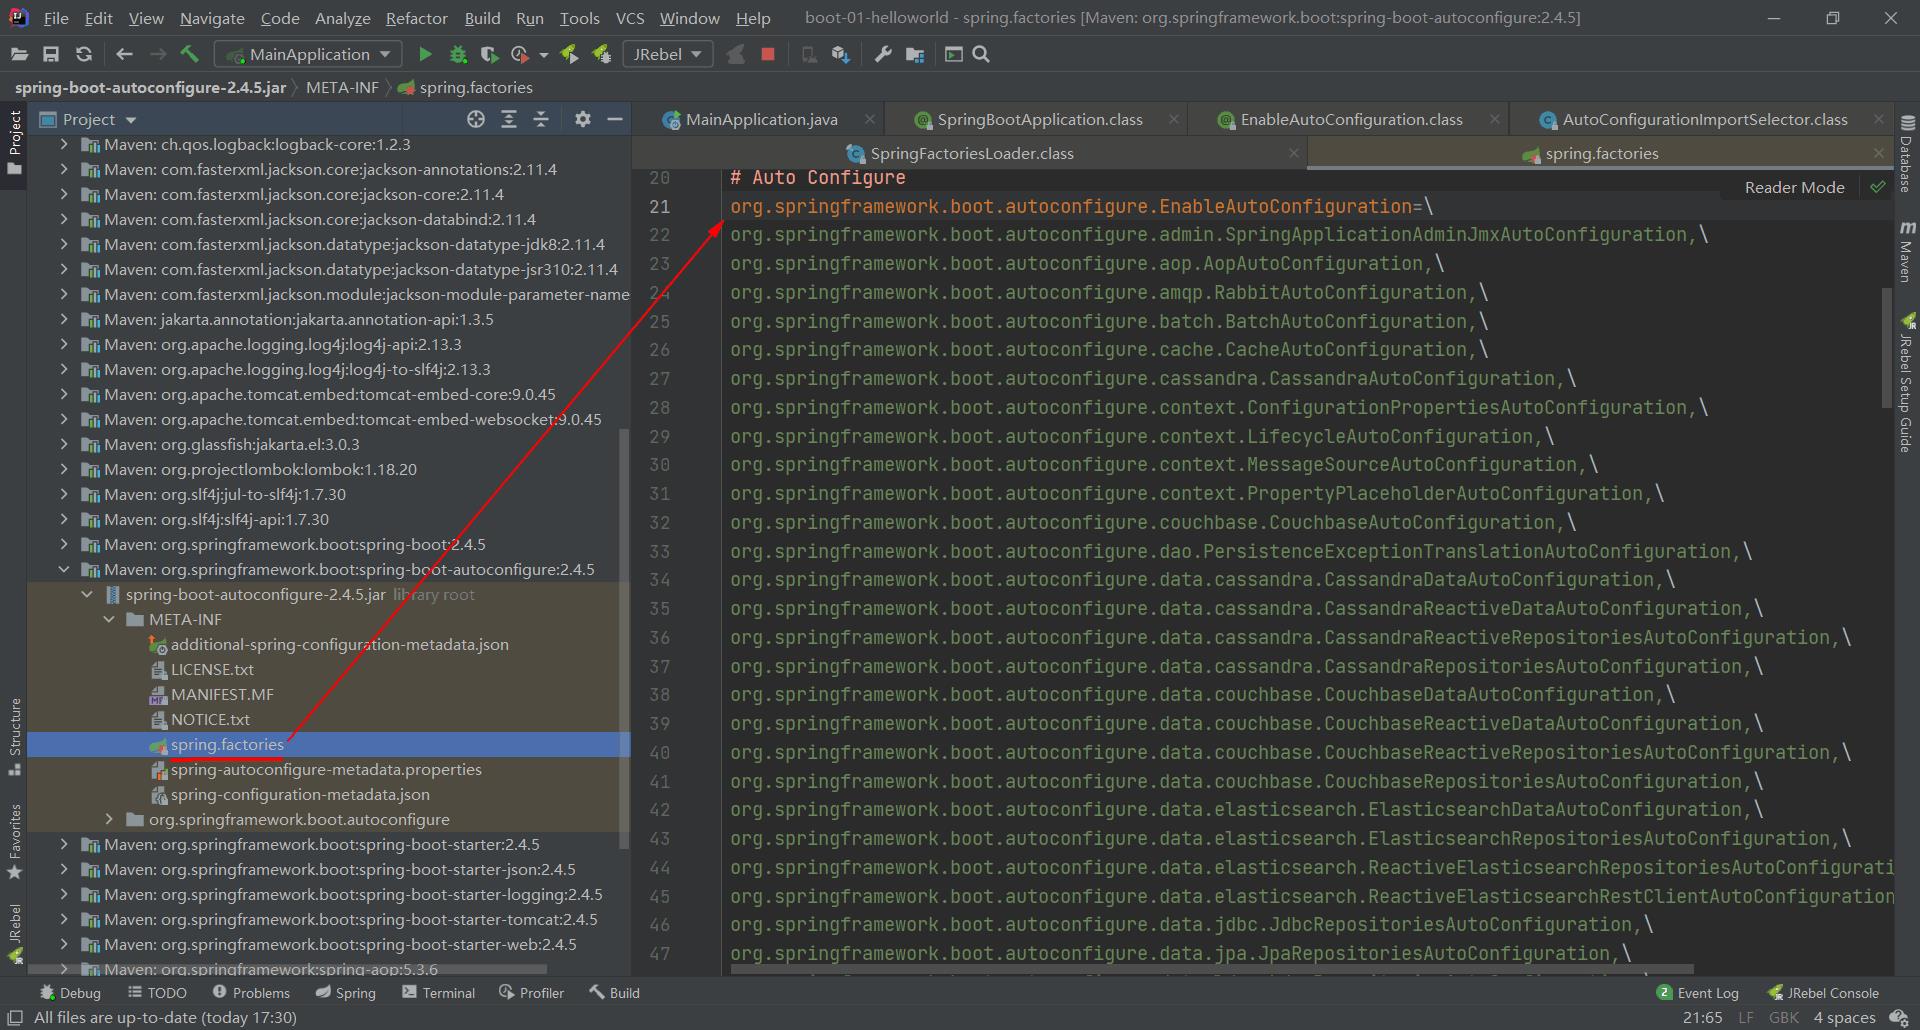Open the Refactor menu
Screen dimensions: 1920x1030
coord(416,18)
